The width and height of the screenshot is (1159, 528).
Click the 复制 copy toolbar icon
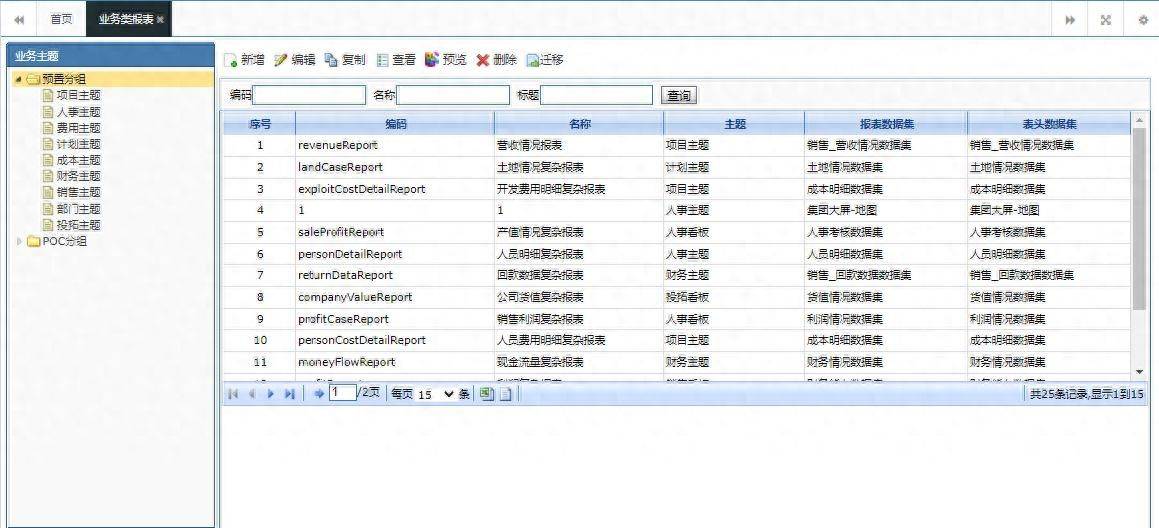331,60
